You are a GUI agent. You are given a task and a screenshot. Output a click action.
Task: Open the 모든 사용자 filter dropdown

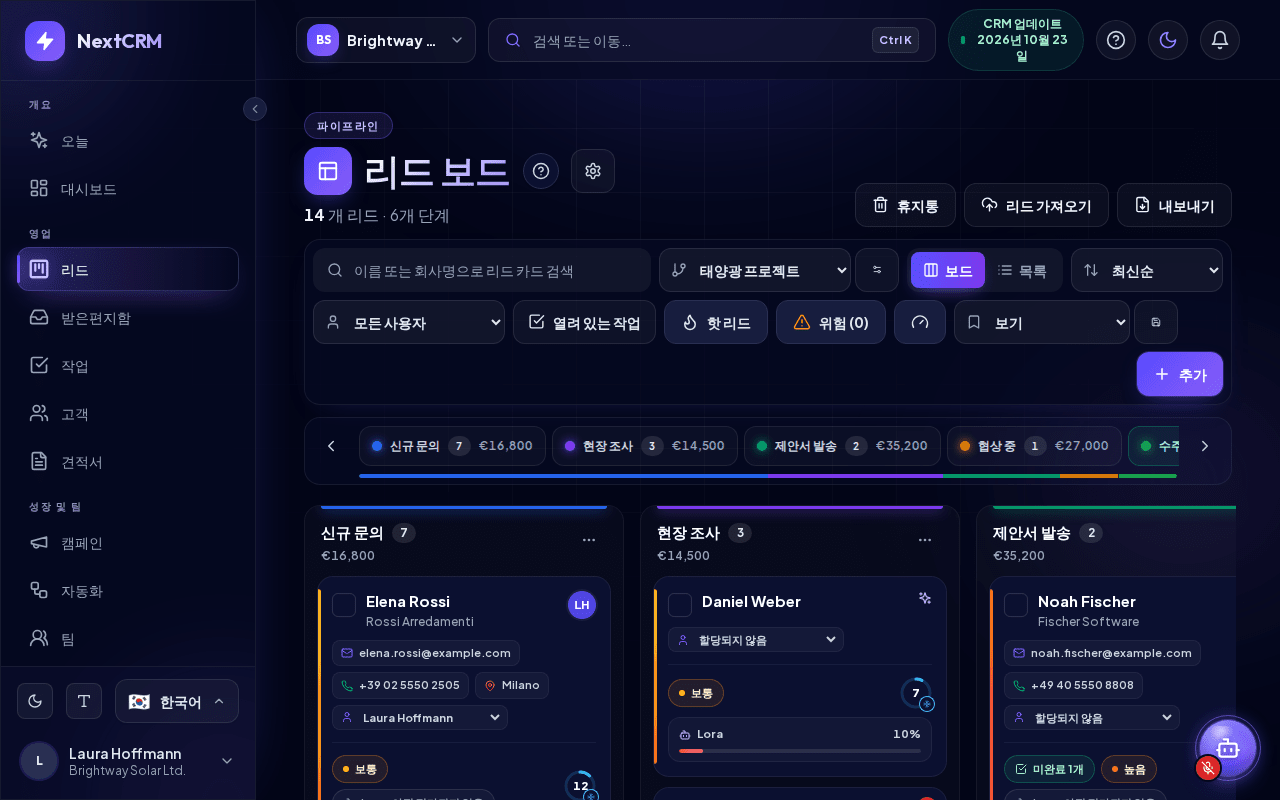409,322
